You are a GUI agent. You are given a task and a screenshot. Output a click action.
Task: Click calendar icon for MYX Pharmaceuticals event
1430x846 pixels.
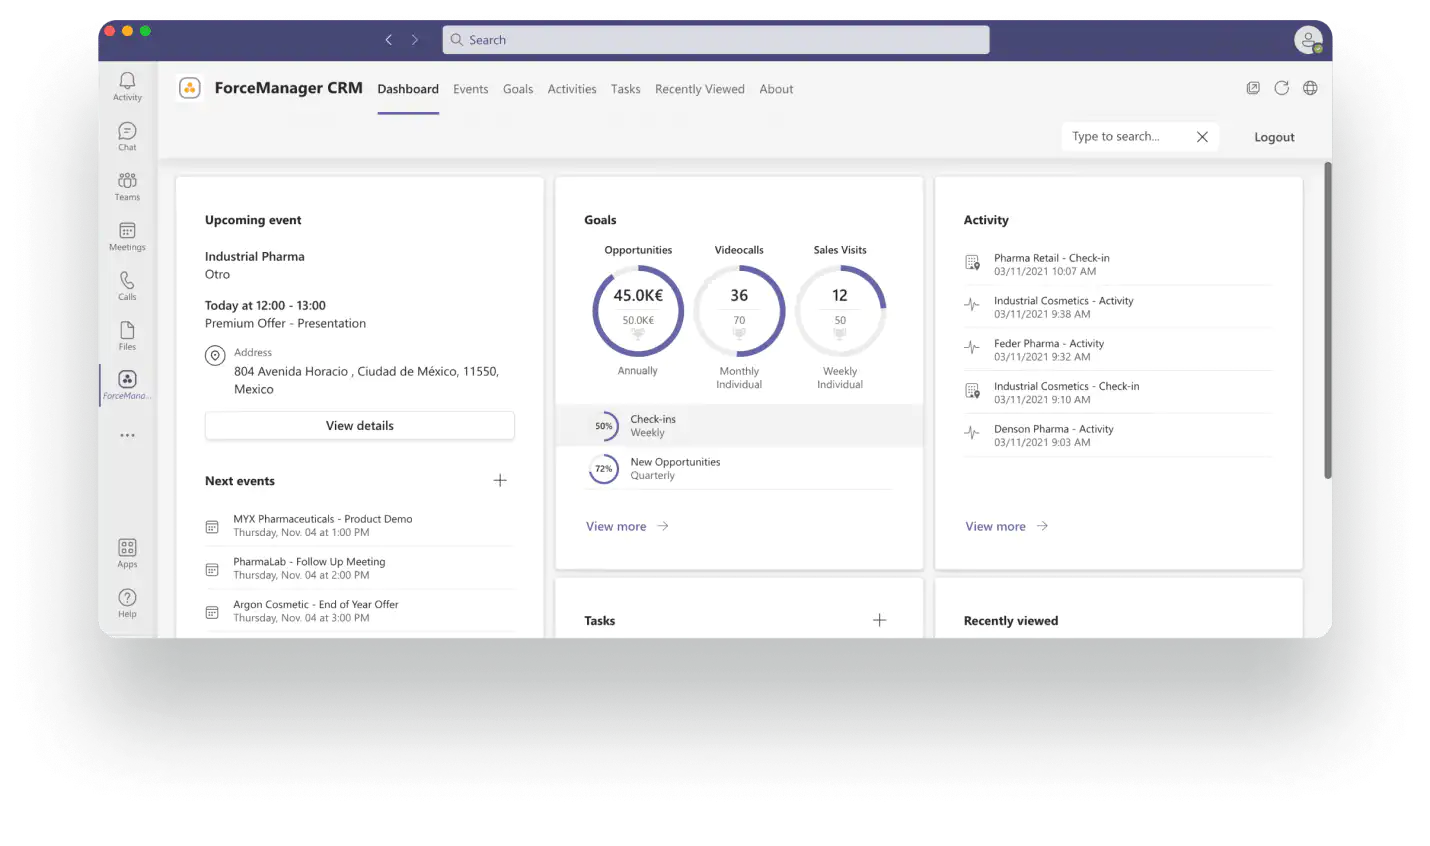click(212, 526)
